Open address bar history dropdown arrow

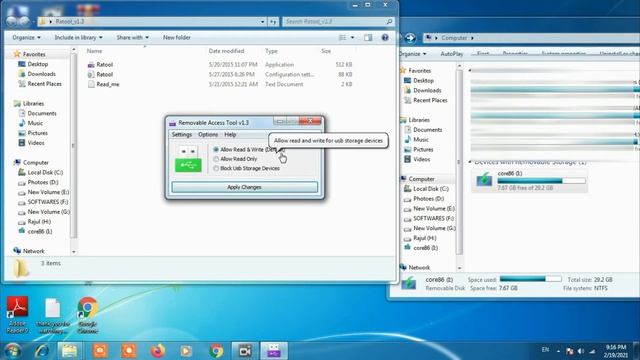262,22
